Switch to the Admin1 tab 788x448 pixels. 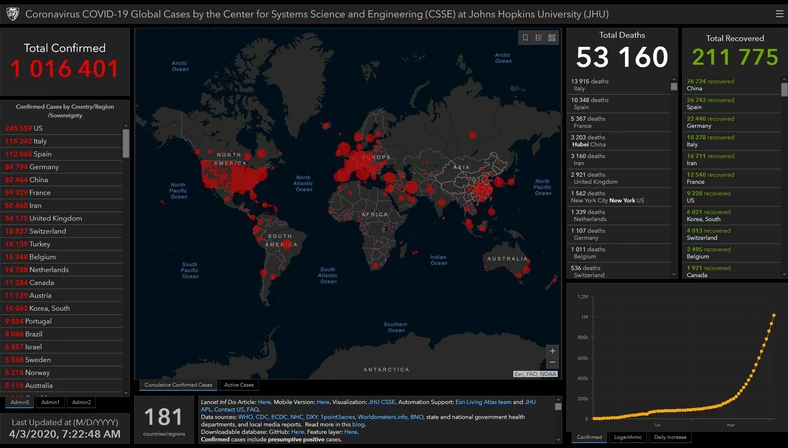click(50, 402)
